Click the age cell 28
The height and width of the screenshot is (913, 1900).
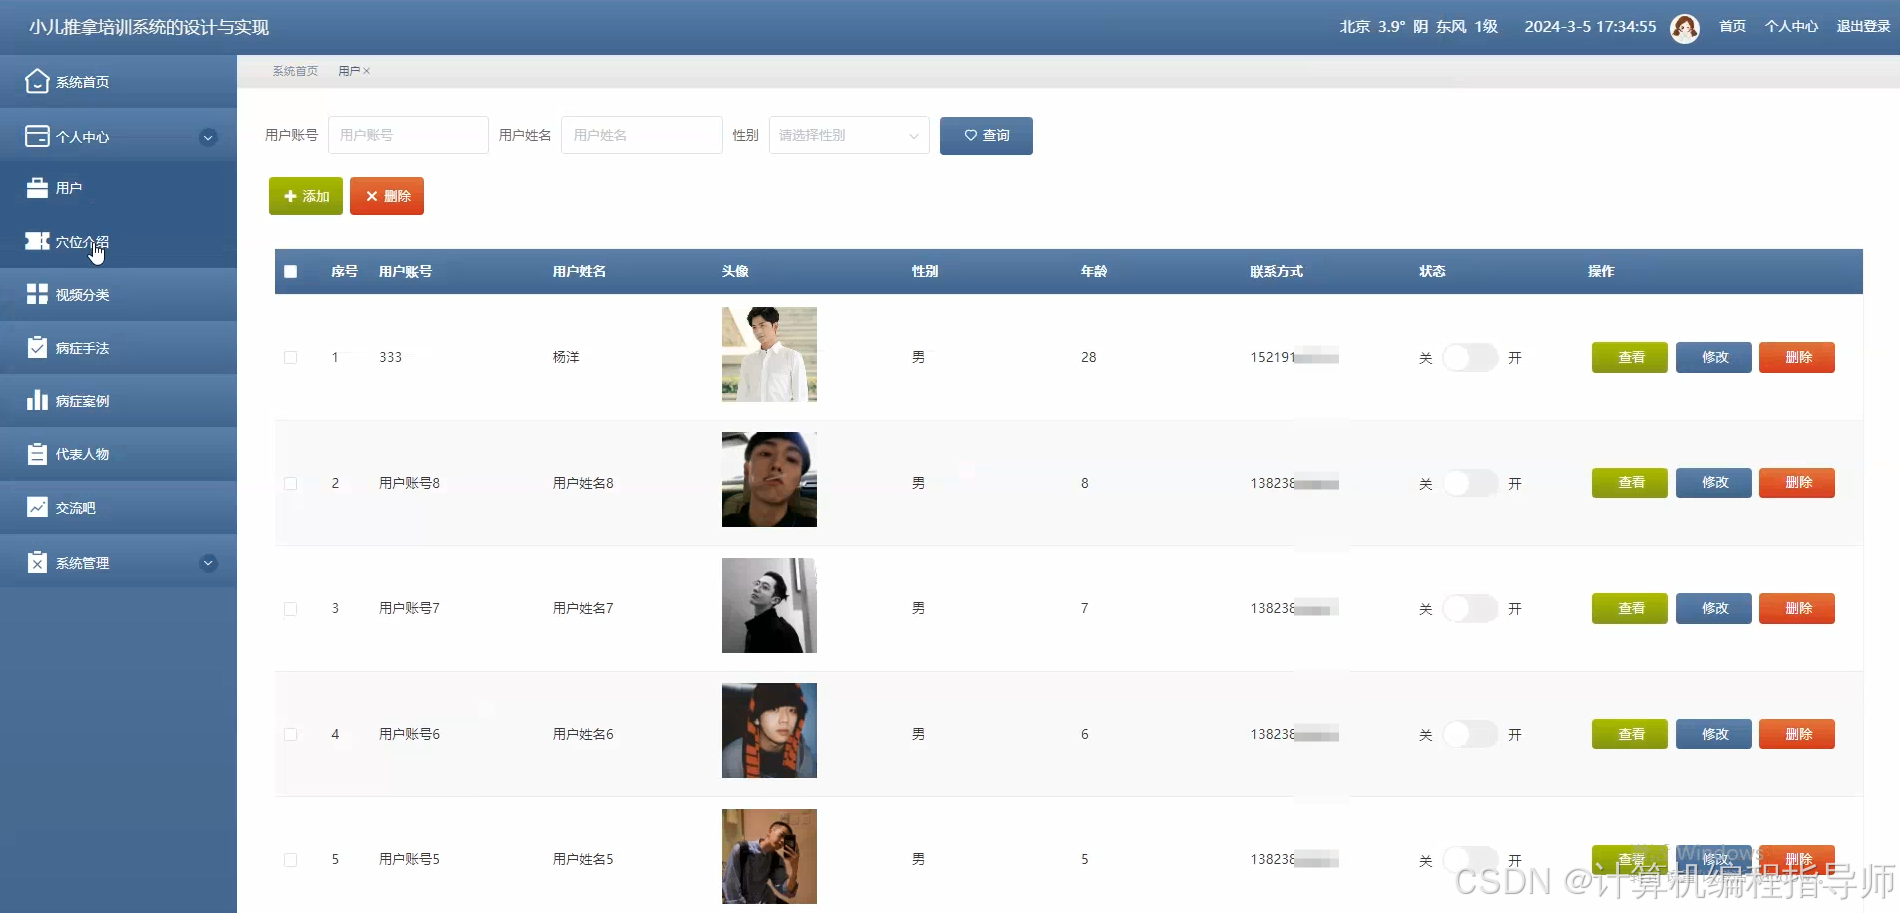tap(1088, 357)
